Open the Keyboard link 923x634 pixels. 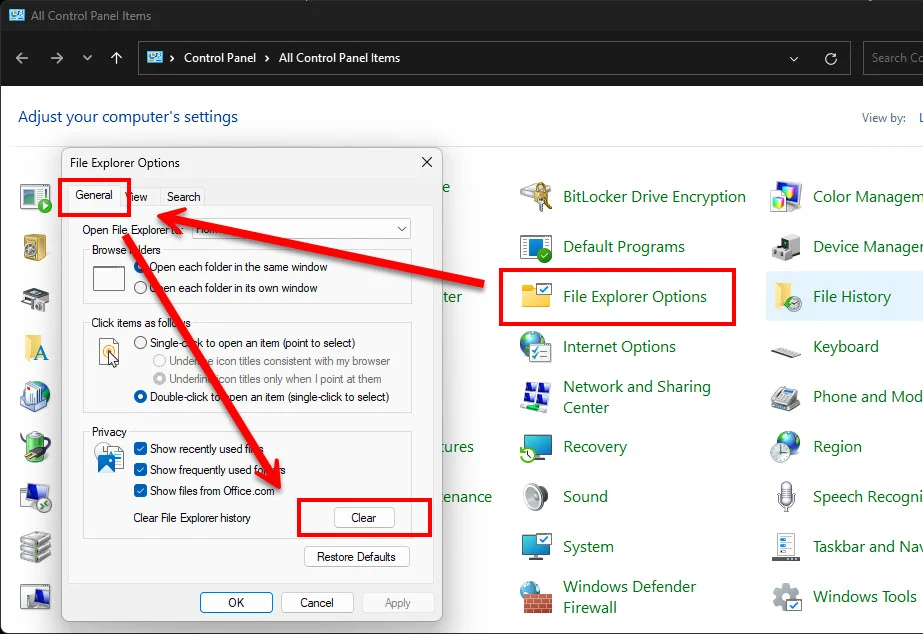845,347
